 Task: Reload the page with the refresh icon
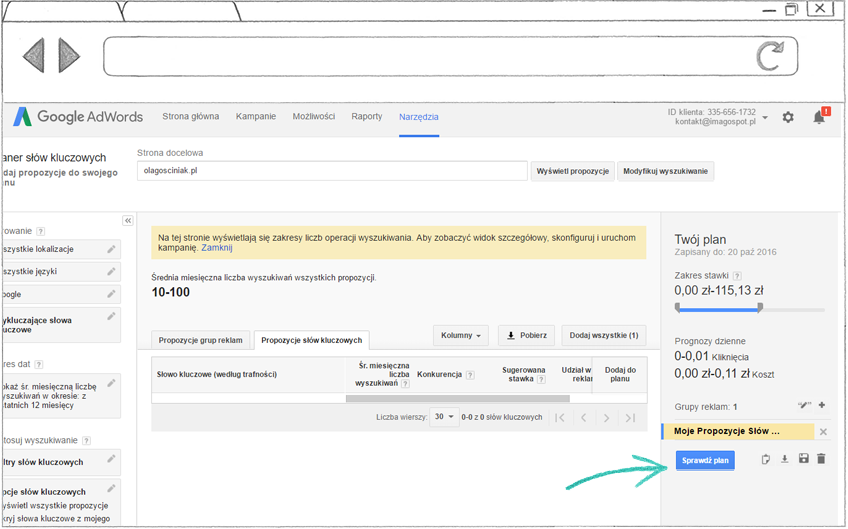770,56
